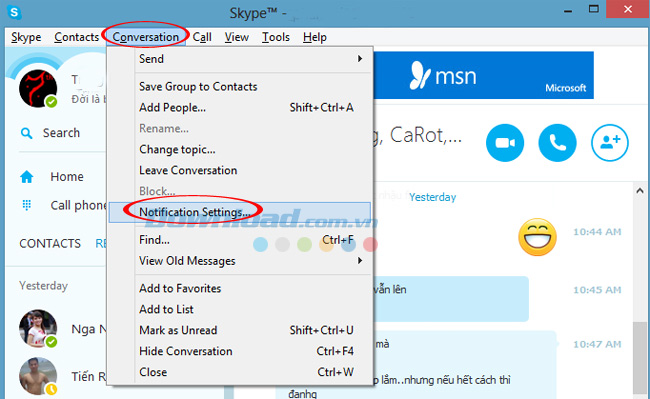Open the Tools menu
The height and width of the screenshot is (399, 650).
click(x=276, y=37)
